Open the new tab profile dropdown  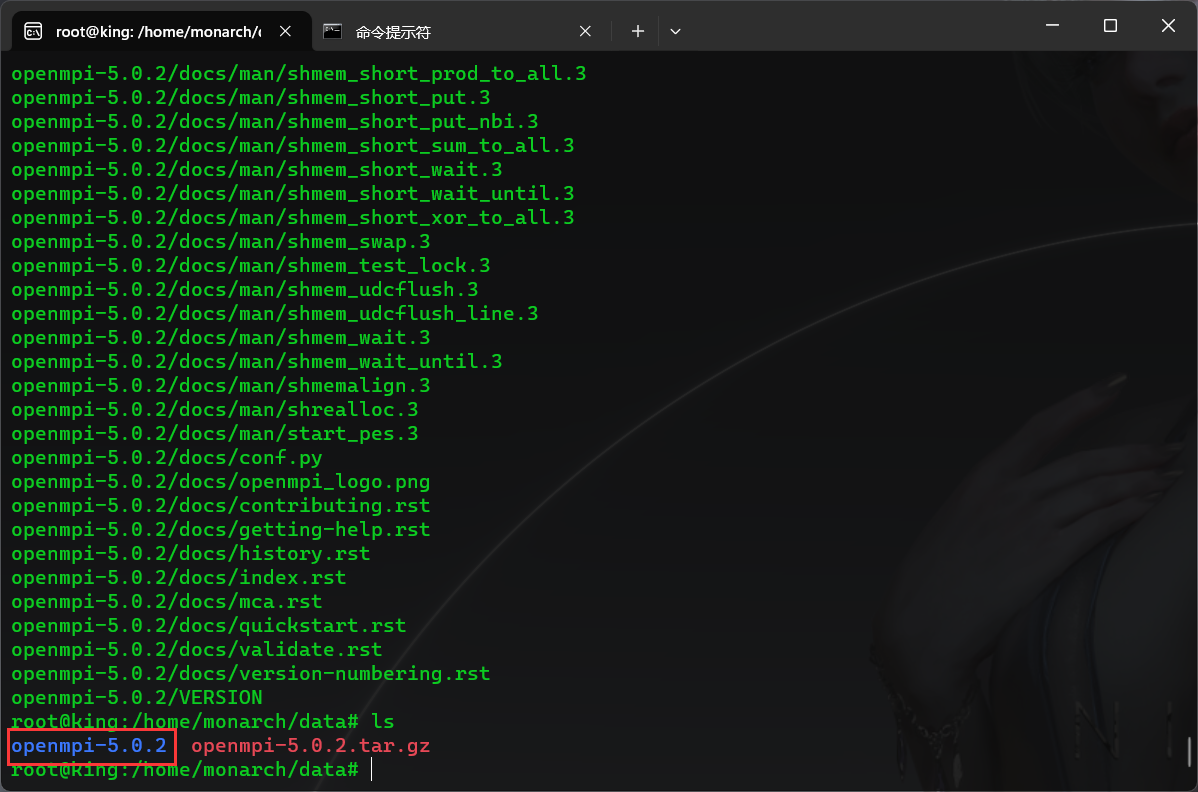click(x=675, y=31)
